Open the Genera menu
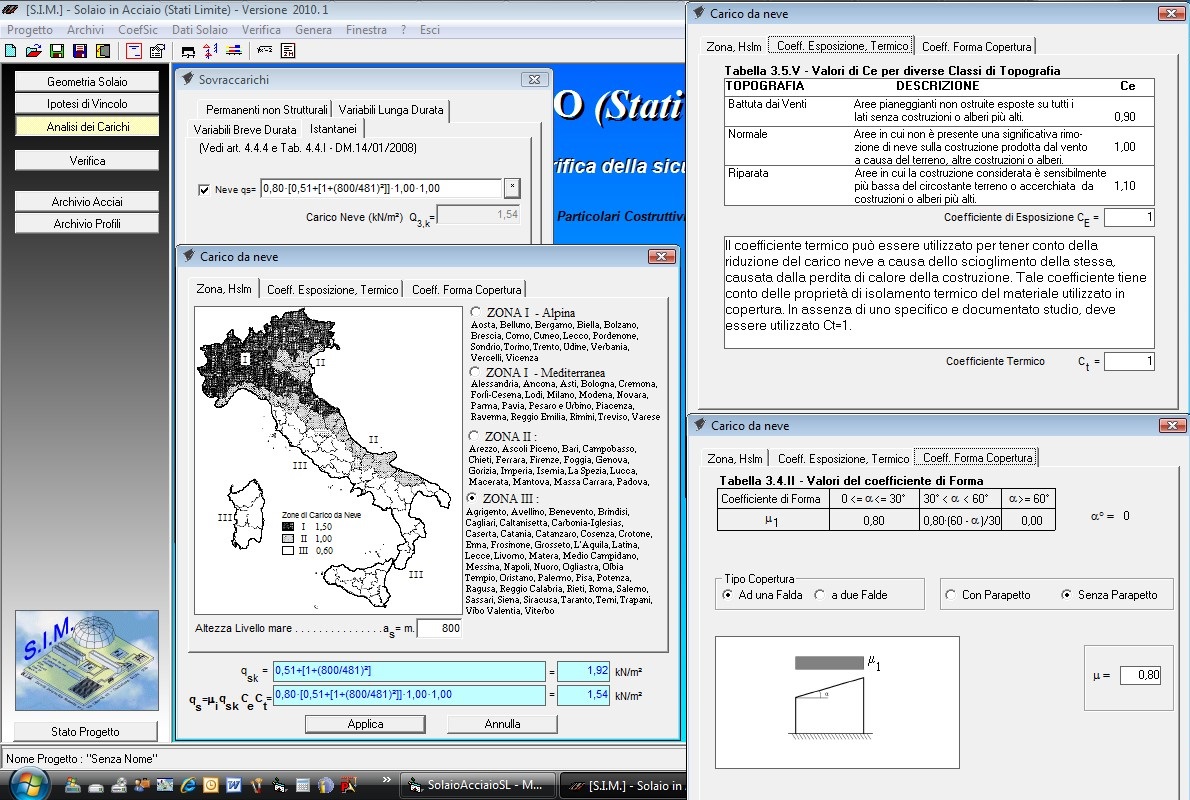This screenshot has width=1190, height=800. [313, 30]
